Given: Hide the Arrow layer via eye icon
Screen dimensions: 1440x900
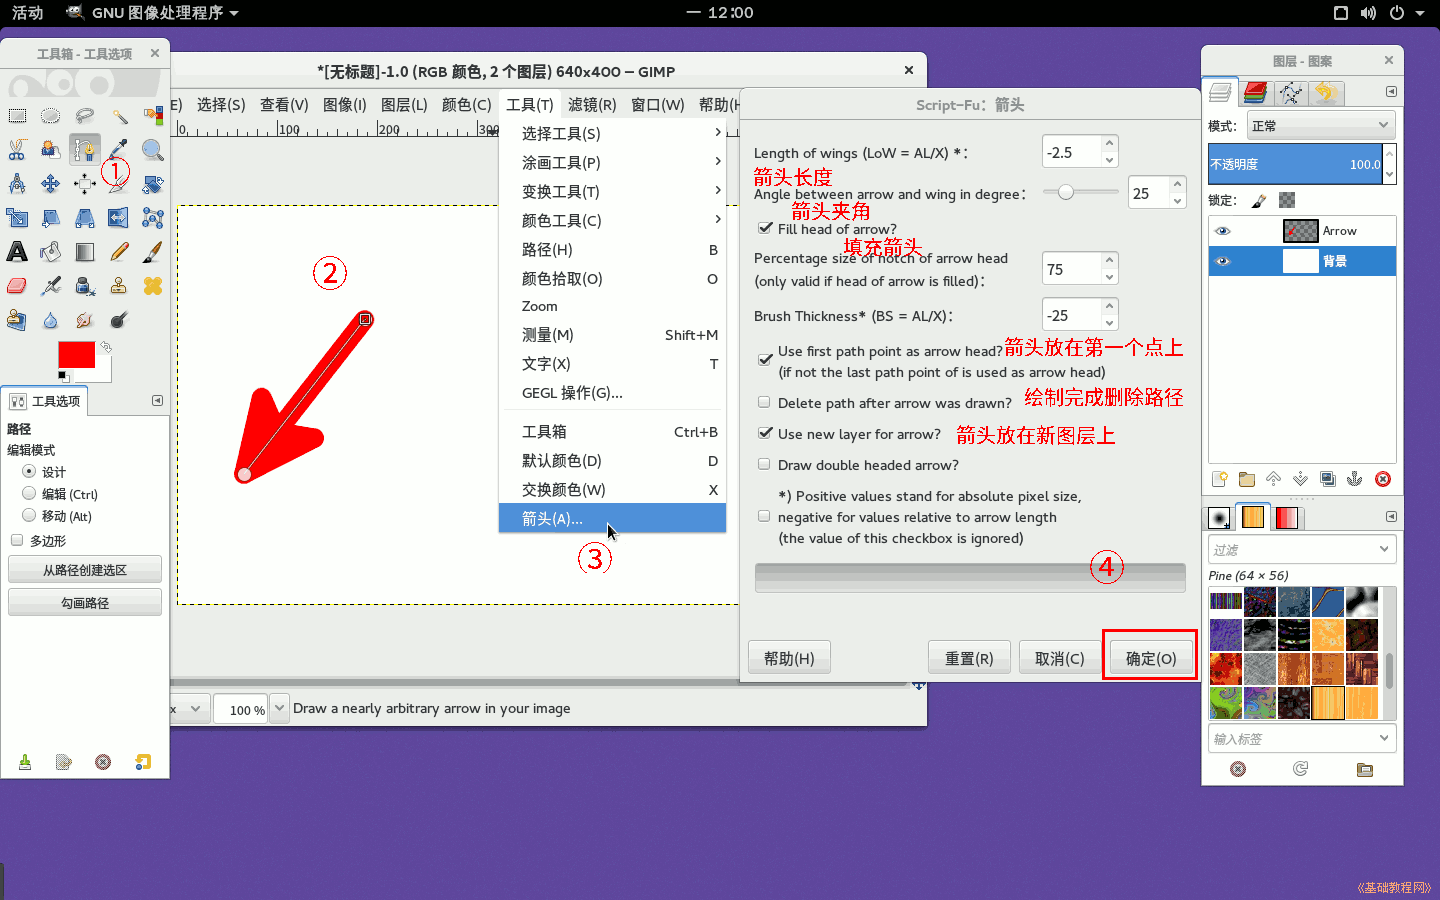Looking at the screenshot, I should 1222,231.
